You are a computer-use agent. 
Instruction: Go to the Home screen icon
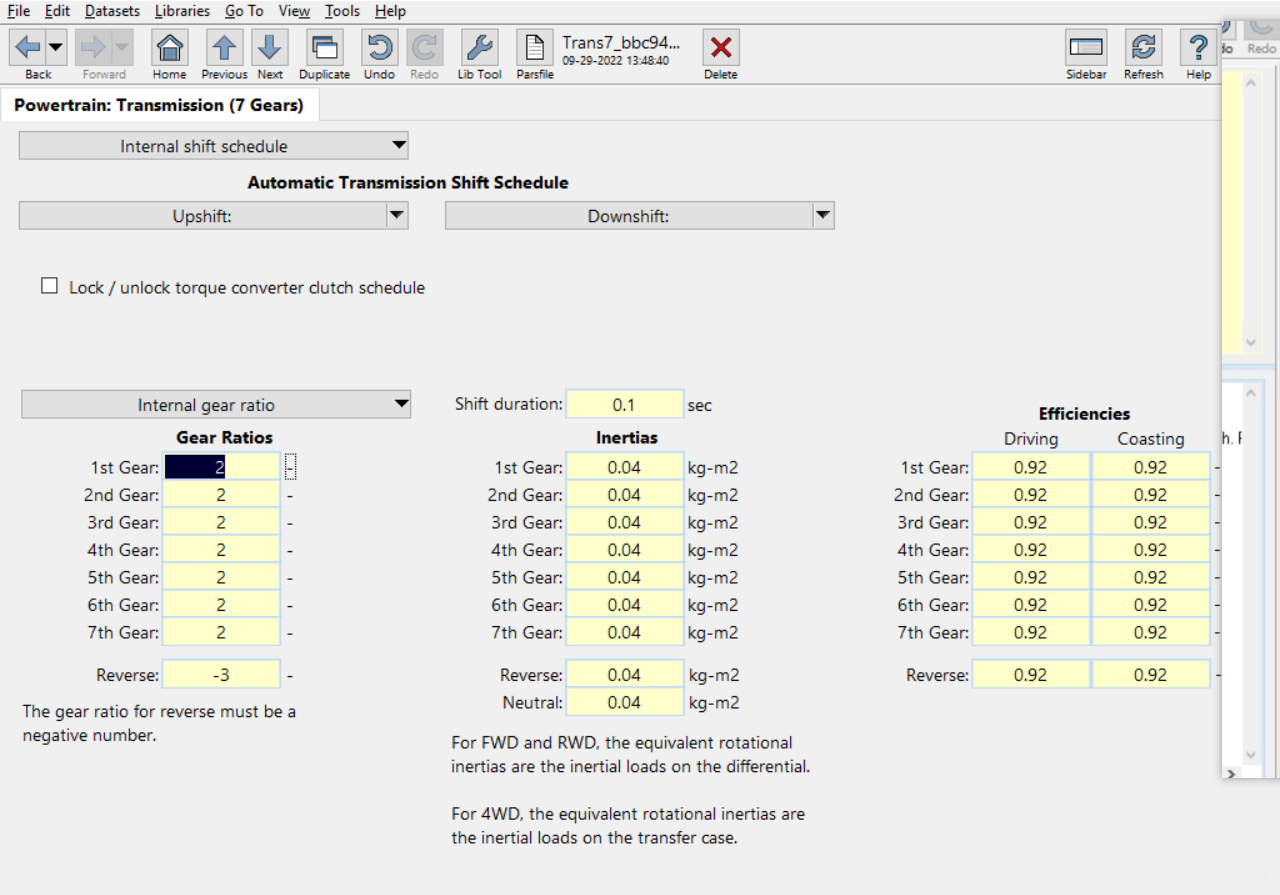(x=170, y=48)
